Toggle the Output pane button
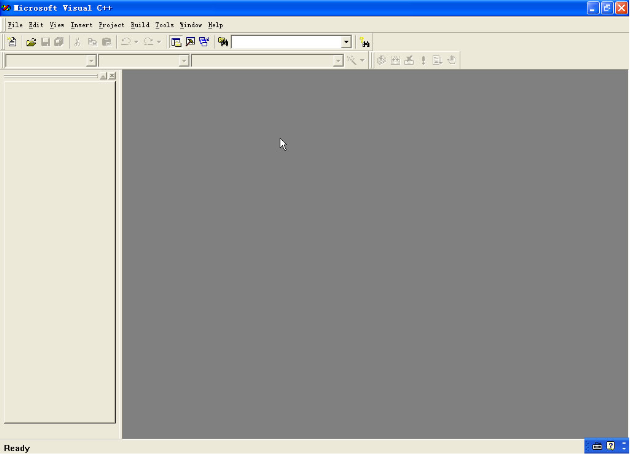630x454 pixels. tap(190, 42)
